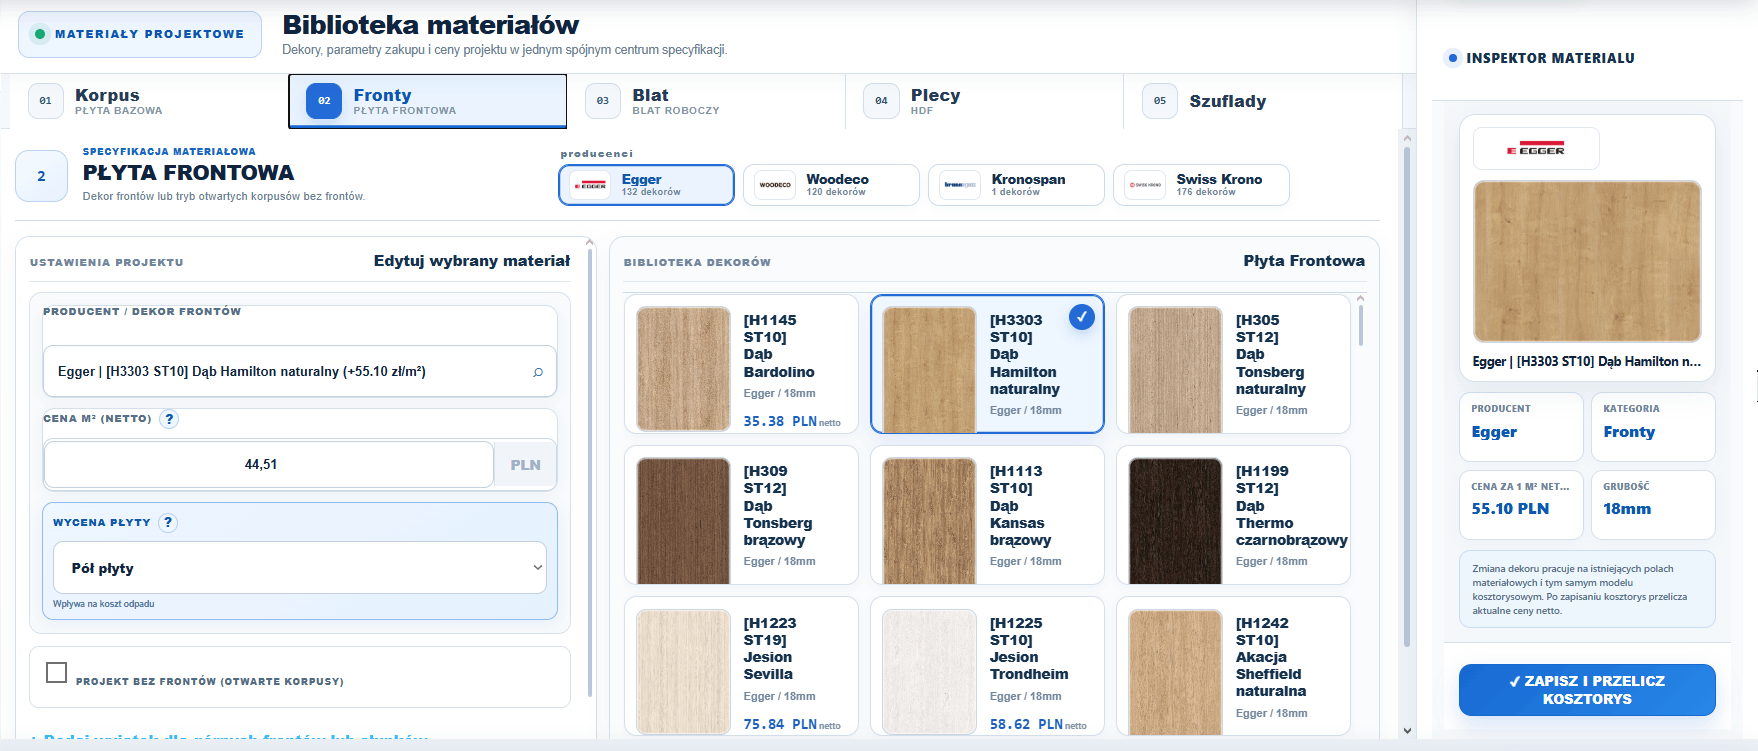Click the search magnifier in the decor field
The height and width of the screenshot is (751, 1758).
point(538,372)
